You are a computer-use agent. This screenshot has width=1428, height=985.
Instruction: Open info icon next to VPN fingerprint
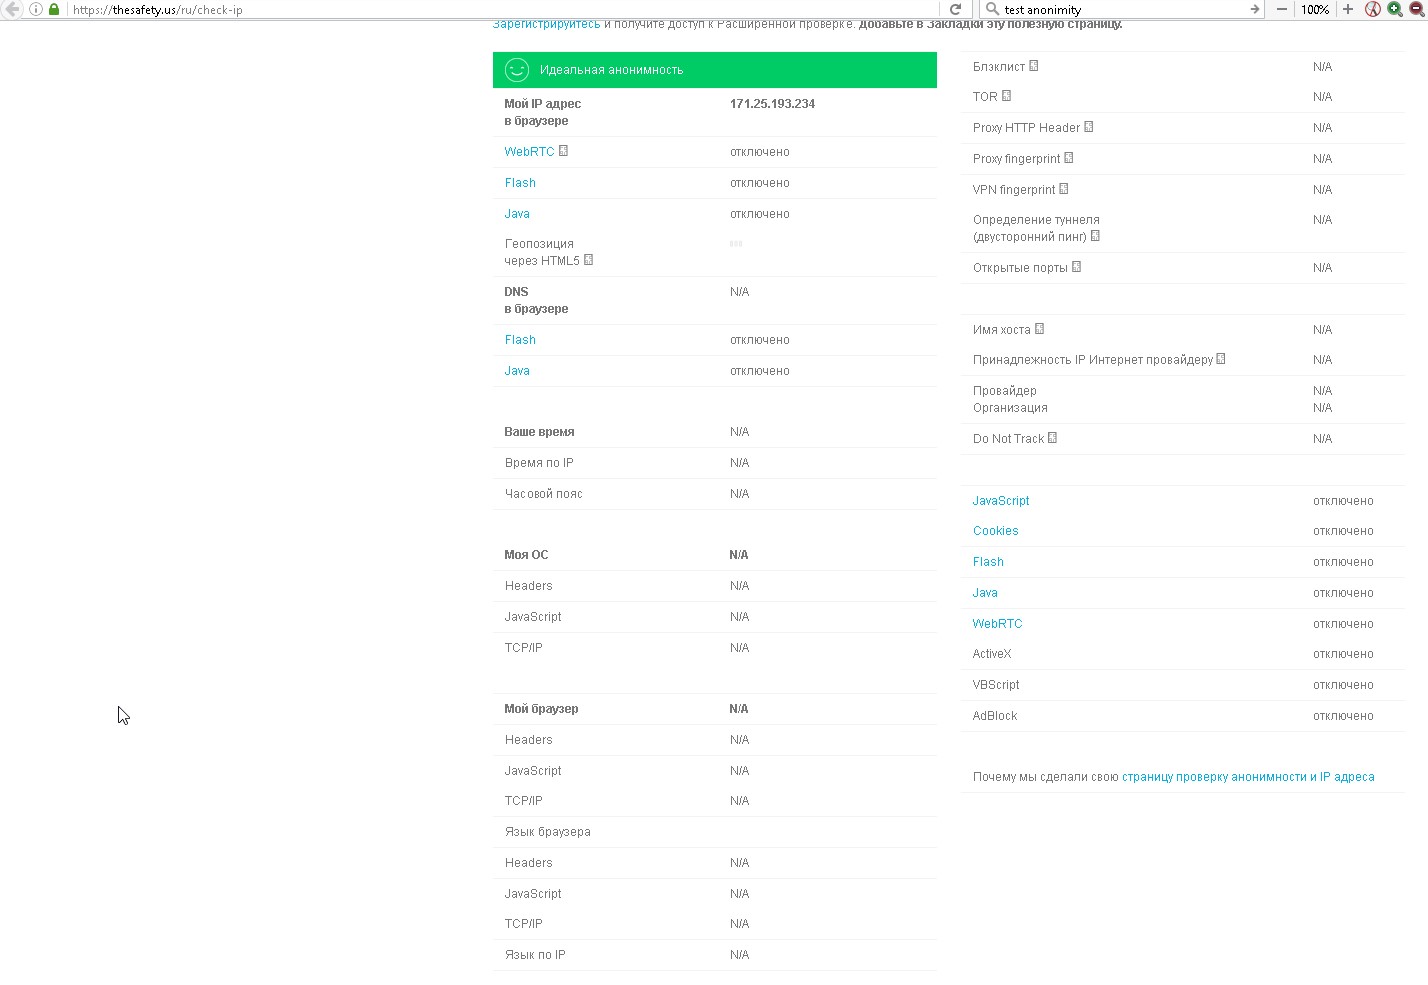1064,189
